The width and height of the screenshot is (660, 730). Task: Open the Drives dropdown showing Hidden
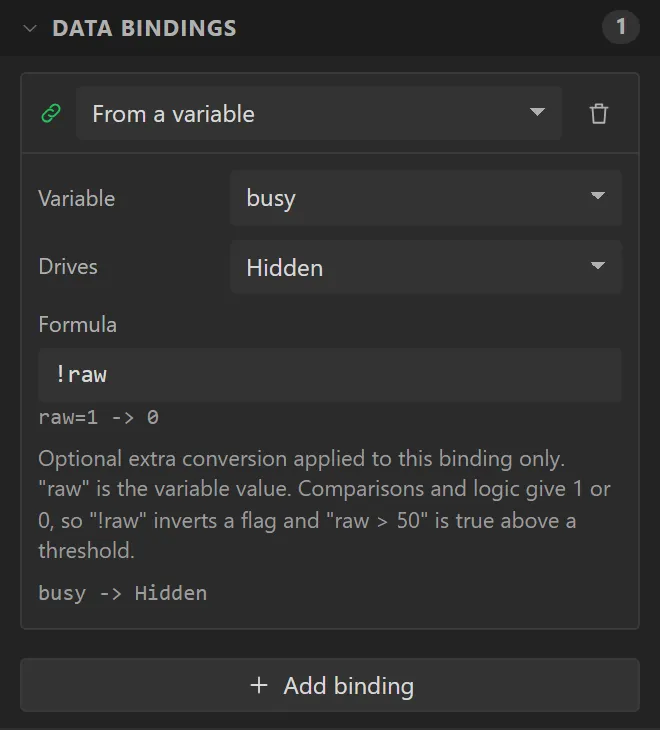(425, 267)
